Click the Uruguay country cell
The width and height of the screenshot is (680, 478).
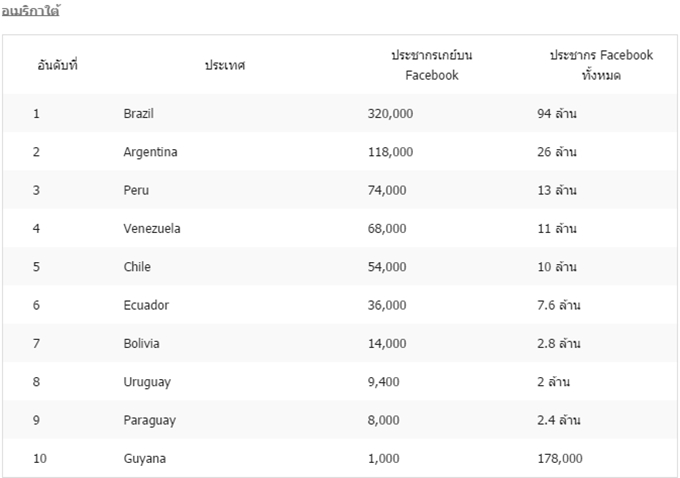point(147,382)
